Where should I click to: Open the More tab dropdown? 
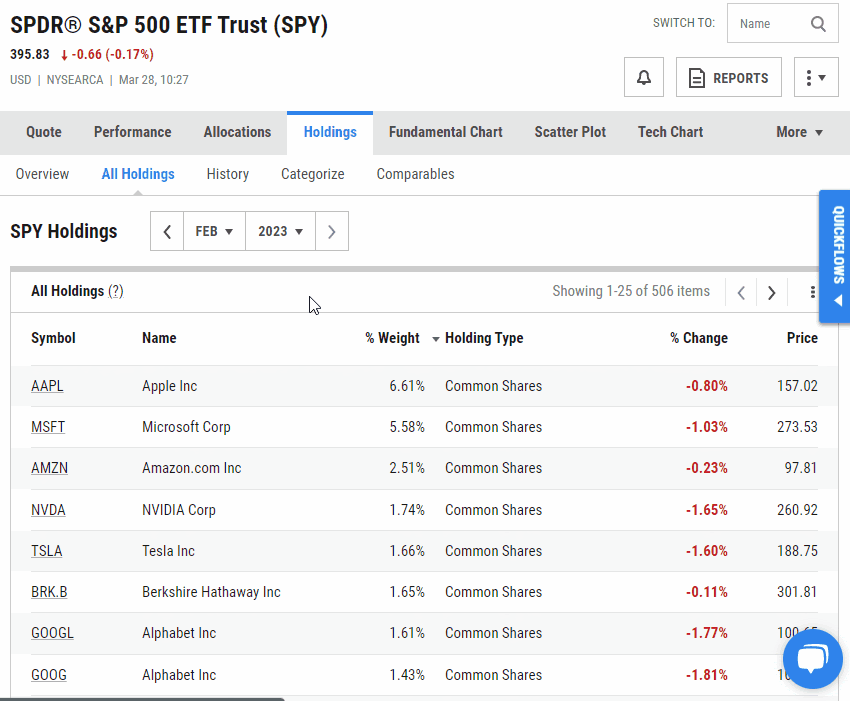coord(799,132)
